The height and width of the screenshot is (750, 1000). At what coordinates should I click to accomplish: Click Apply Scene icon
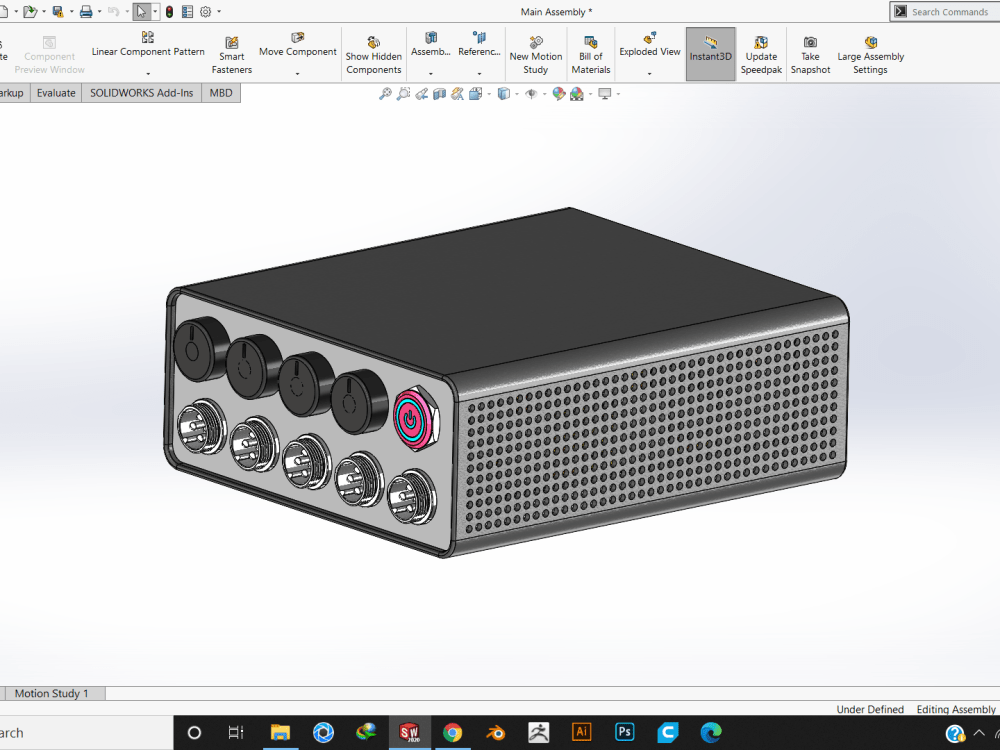pos(577,94)
